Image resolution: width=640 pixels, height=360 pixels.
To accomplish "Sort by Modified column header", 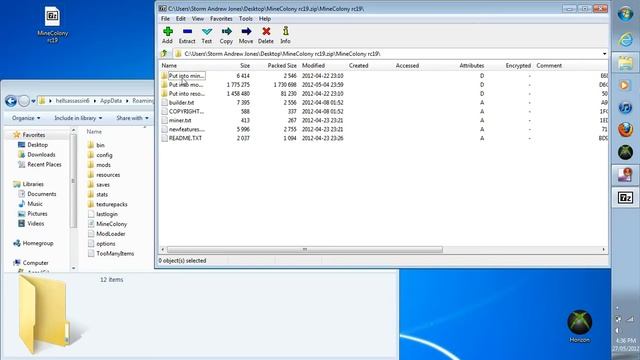I will point(313,65).
